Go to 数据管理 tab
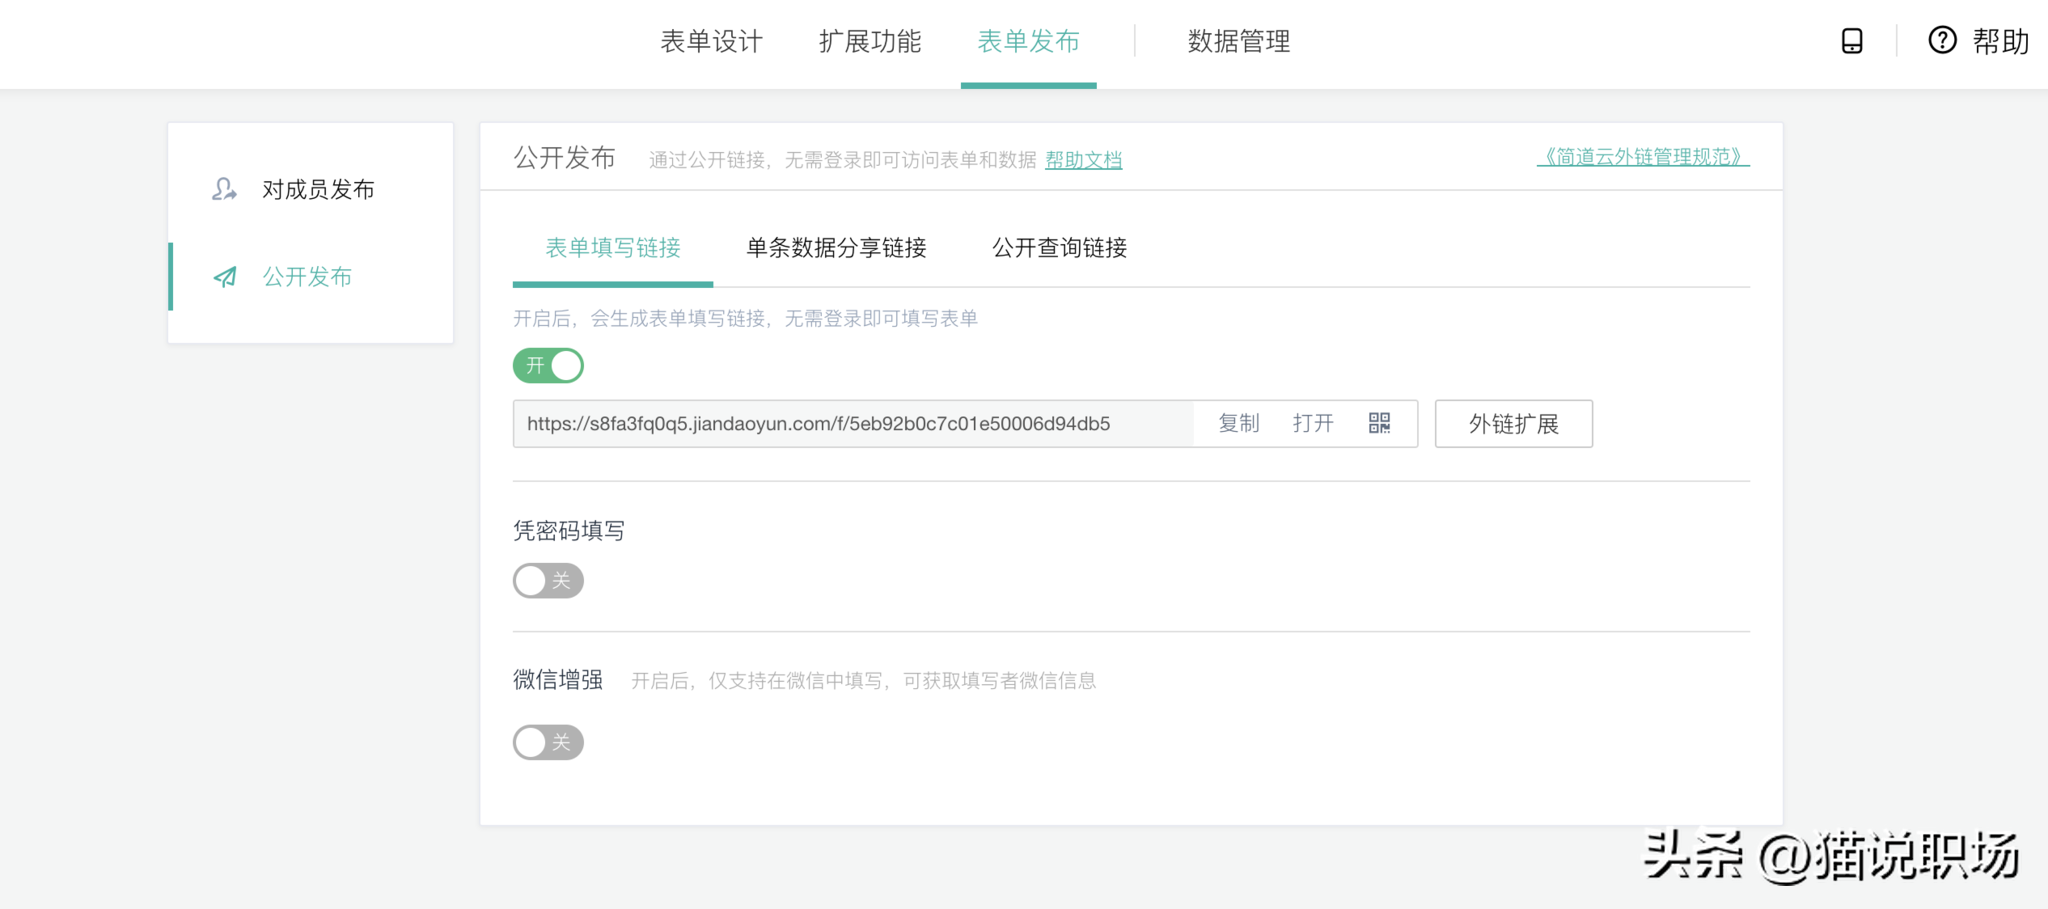This screenshot has height=909, width=2048. (1239, 41)
